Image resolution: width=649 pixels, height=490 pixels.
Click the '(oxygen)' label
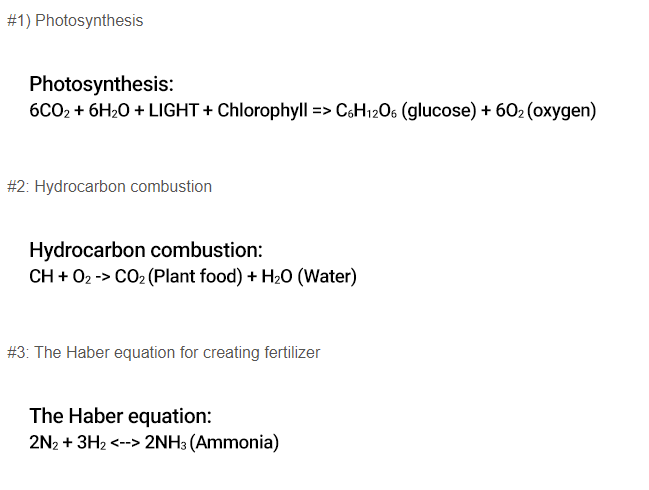(561, 110)
